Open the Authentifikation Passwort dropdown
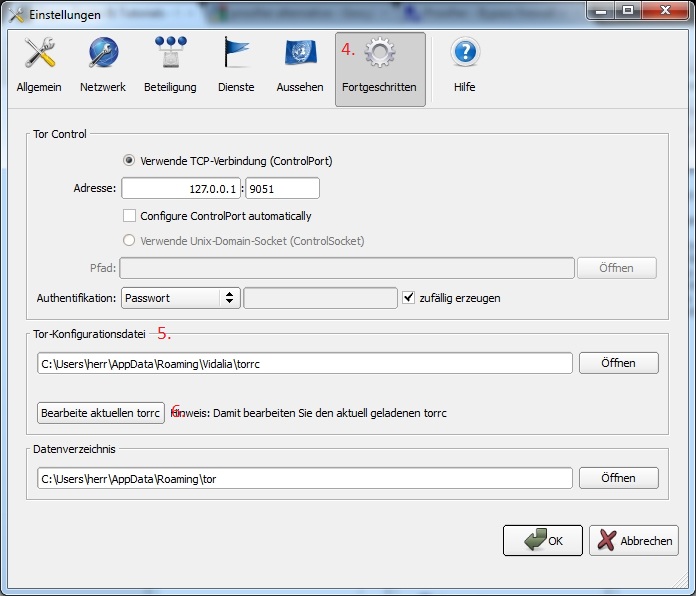The width and height of the screenshot is (696, 596). point(180,298)
